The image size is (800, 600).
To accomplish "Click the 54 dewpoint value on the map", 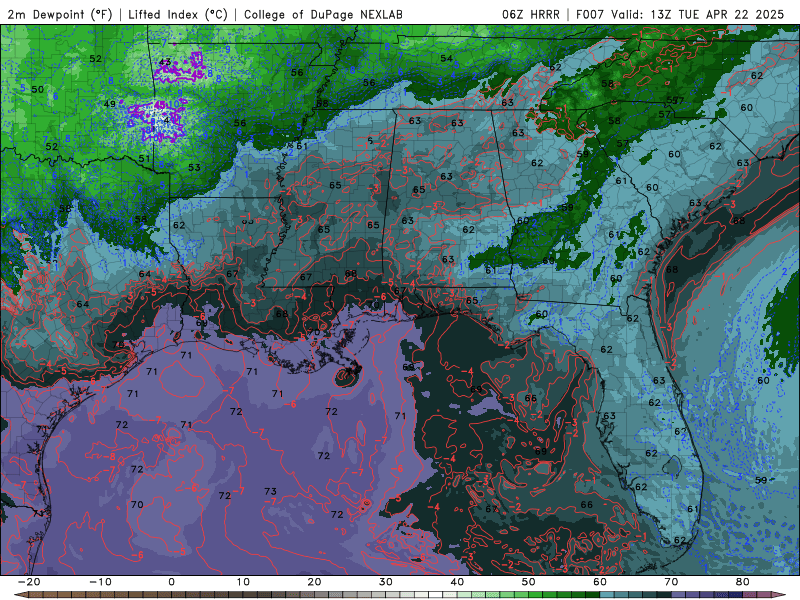I will [x=446, y=59].
